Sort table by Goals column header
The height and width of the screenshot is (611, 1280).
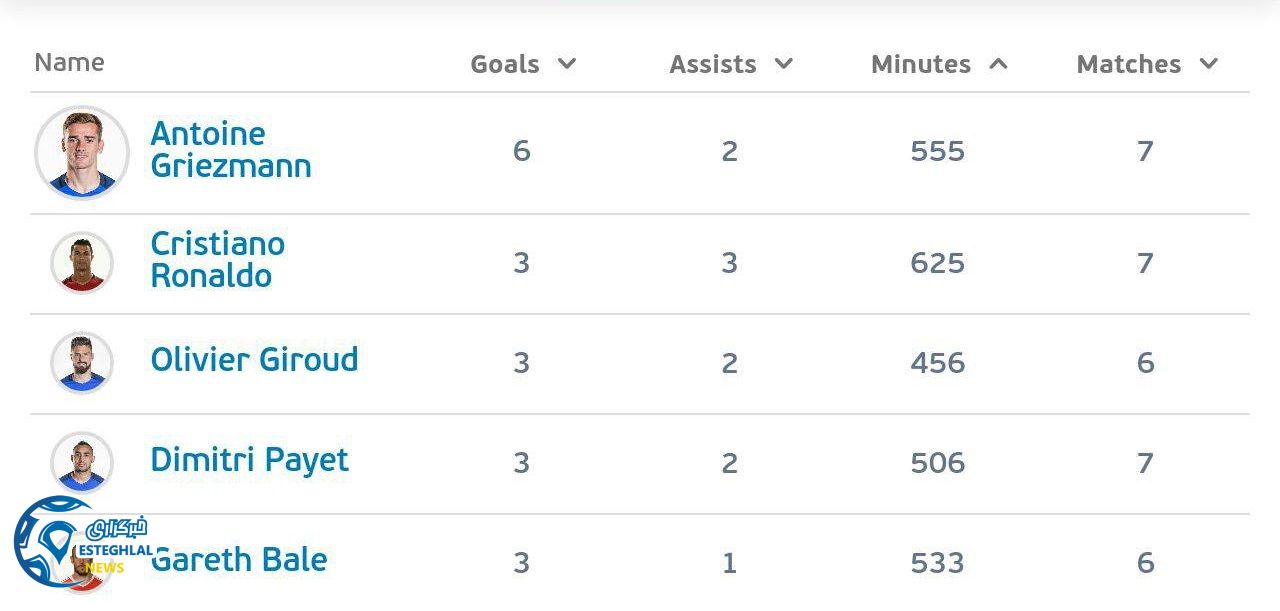click(x=505, y=64)
